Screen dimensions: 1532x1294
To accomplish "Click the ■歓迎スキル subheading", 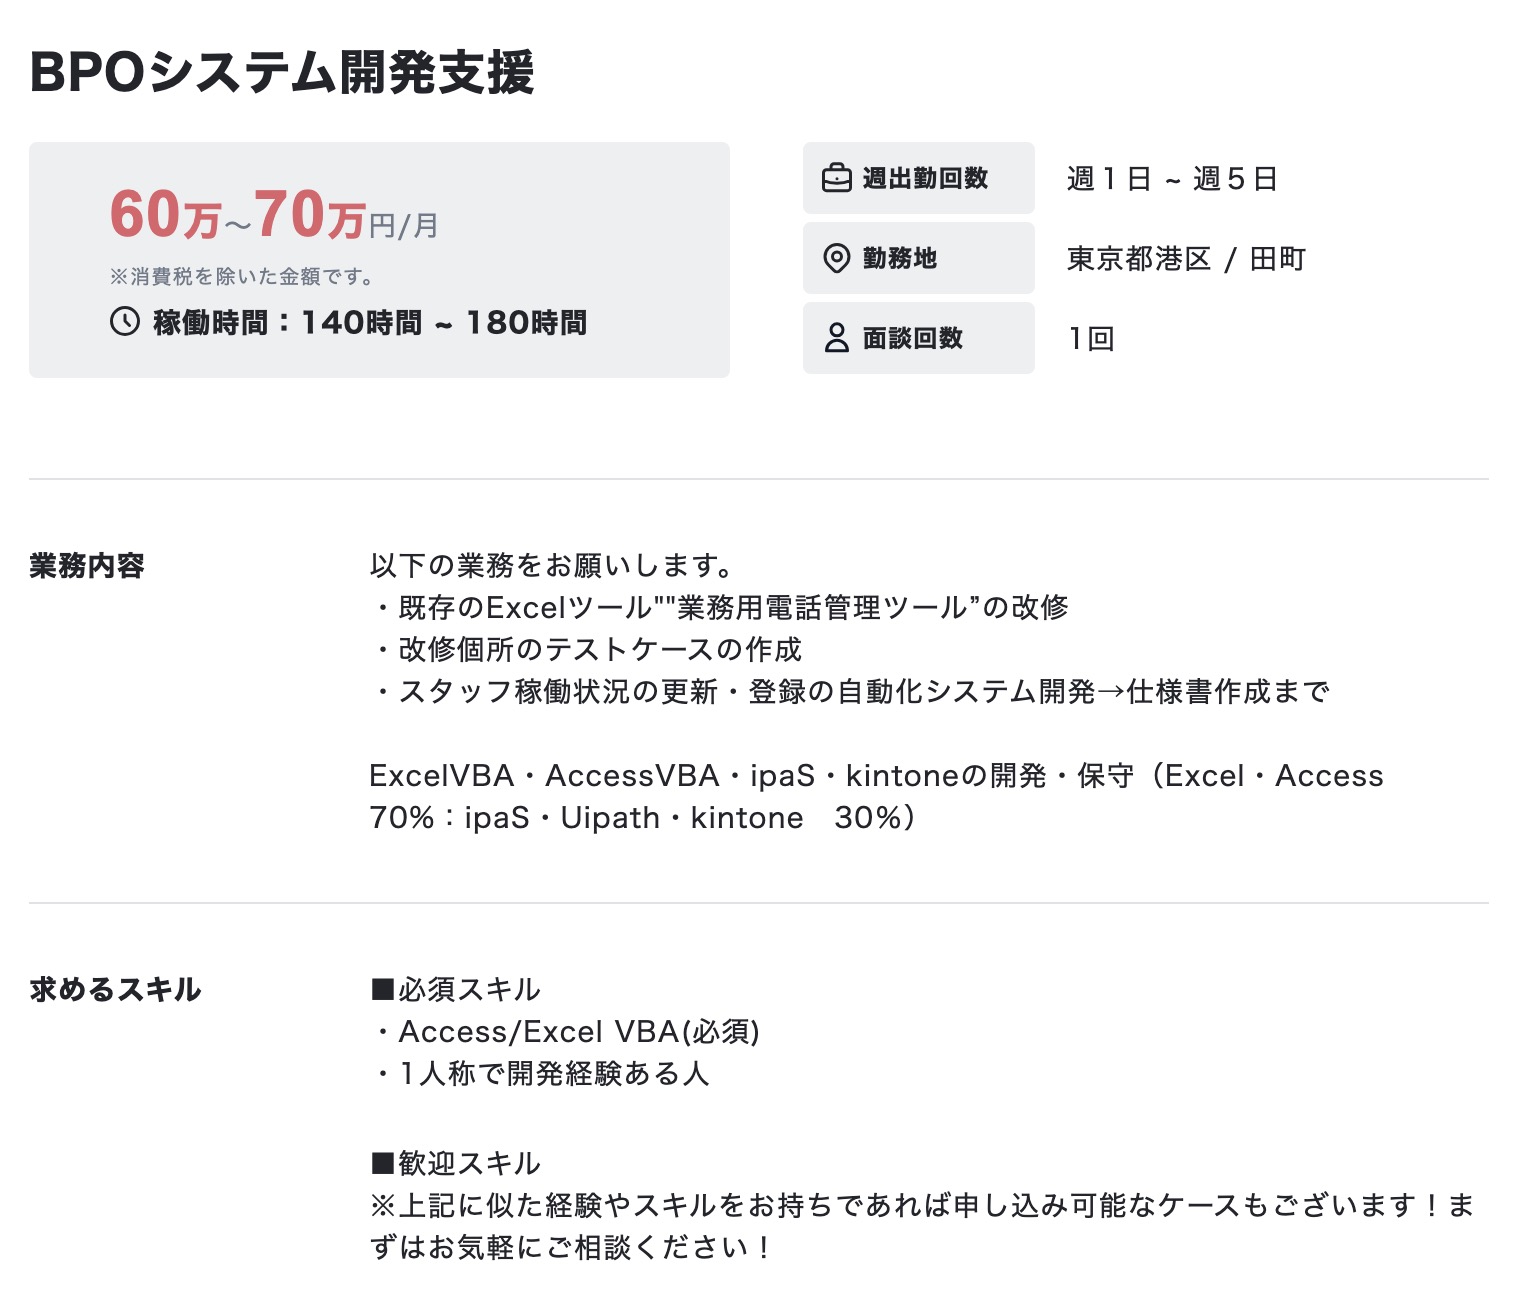I will click(455, 1164).
